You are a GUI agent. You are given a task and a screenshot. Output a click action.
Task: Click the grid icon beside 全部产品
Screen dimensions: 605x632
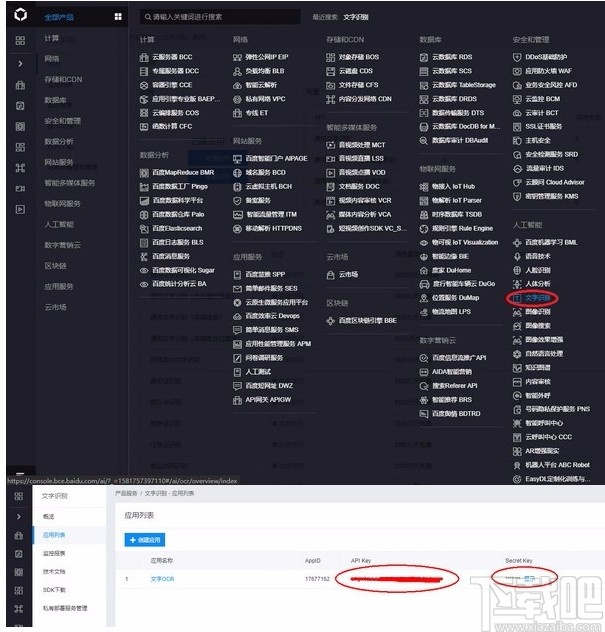tap(118, 17)
